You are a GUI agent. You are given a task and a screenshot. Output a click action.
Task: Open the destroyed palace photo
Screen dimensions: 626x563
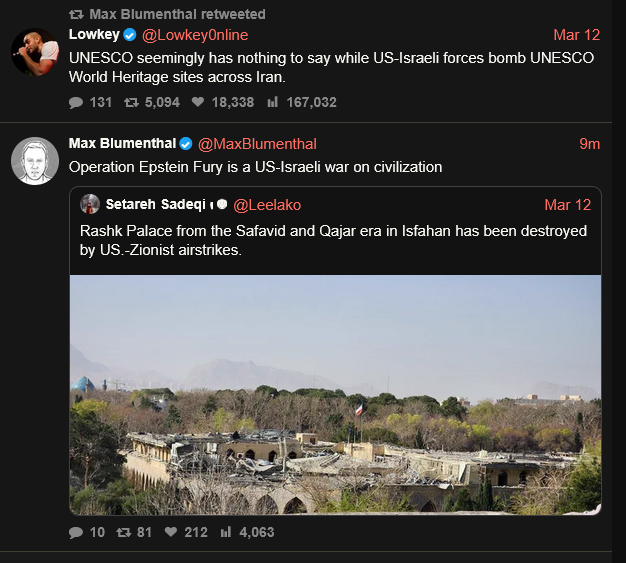point(335,394)
